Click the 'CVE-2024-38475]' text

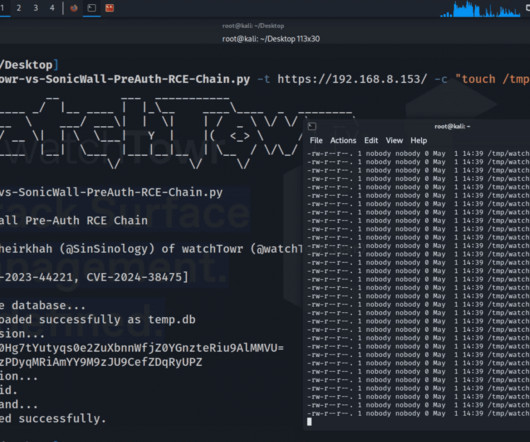137,277
